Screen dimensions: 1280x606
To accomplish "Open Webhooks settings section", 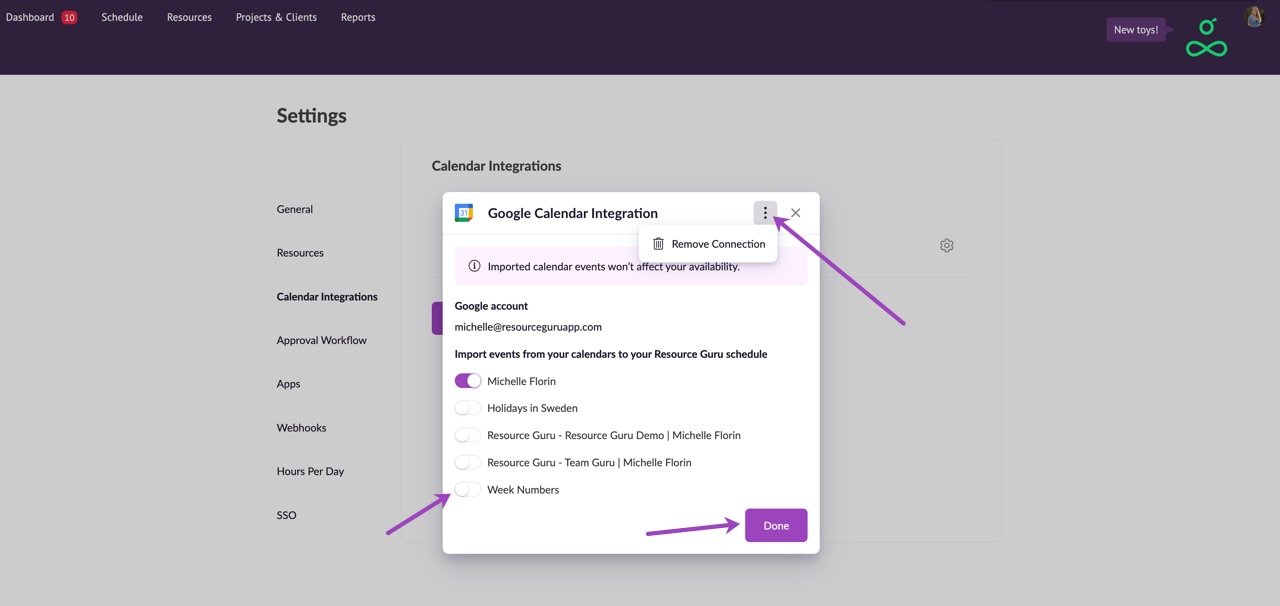I will (x=302, y=428).
